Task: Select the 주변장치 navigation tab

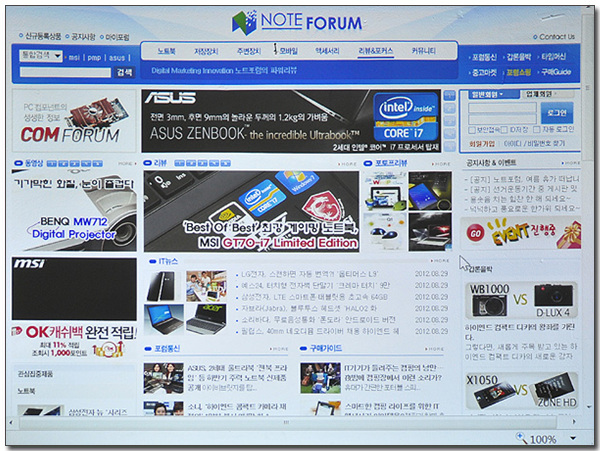Action: pyautogui.click(x=249, y=51)
